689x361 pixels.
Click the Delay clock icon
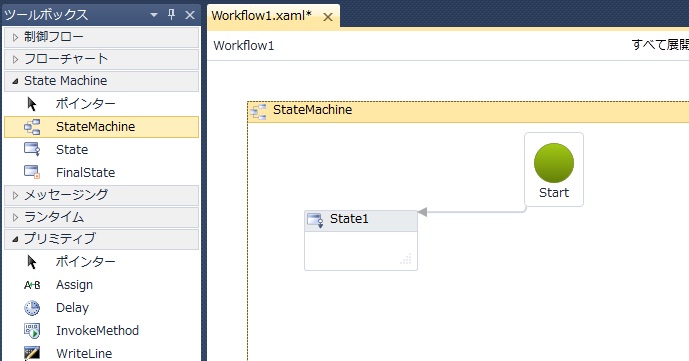32,308
